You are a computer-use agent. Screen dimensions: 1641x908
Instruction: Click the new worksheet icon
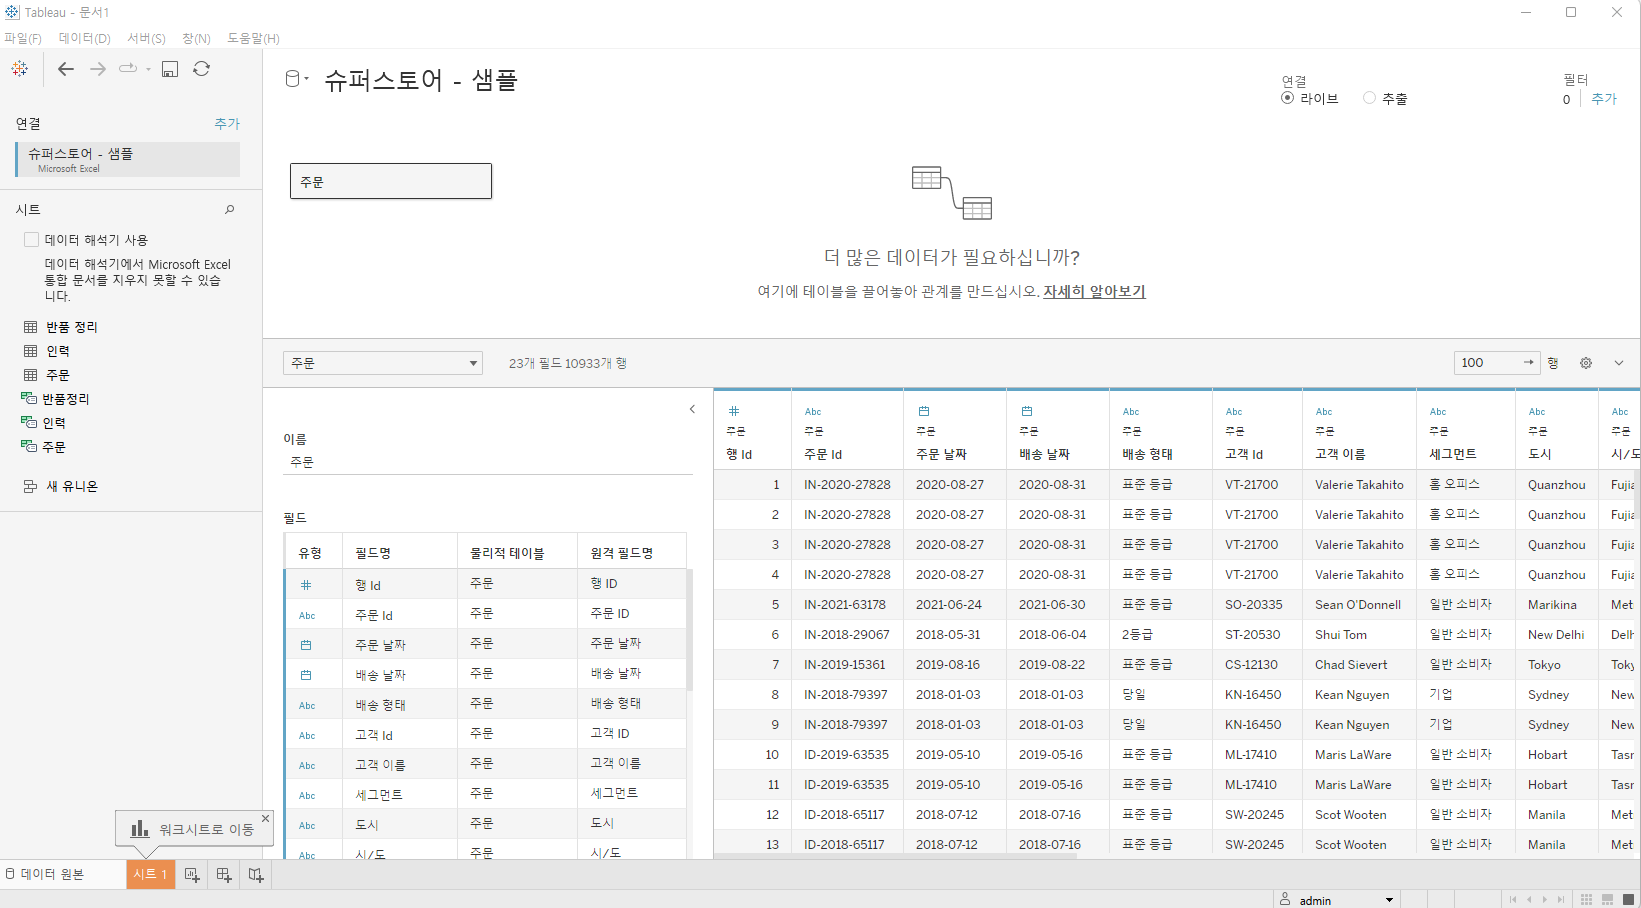point(192,875)
